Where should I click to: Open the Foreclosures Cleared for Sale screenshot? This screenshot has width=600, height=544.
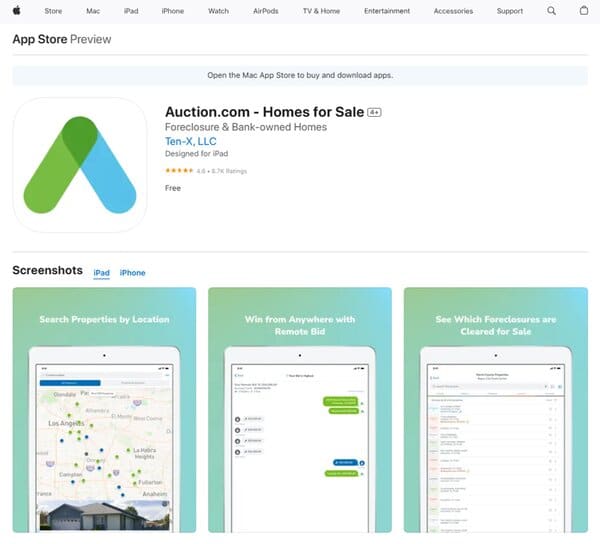tap(496, 410)
